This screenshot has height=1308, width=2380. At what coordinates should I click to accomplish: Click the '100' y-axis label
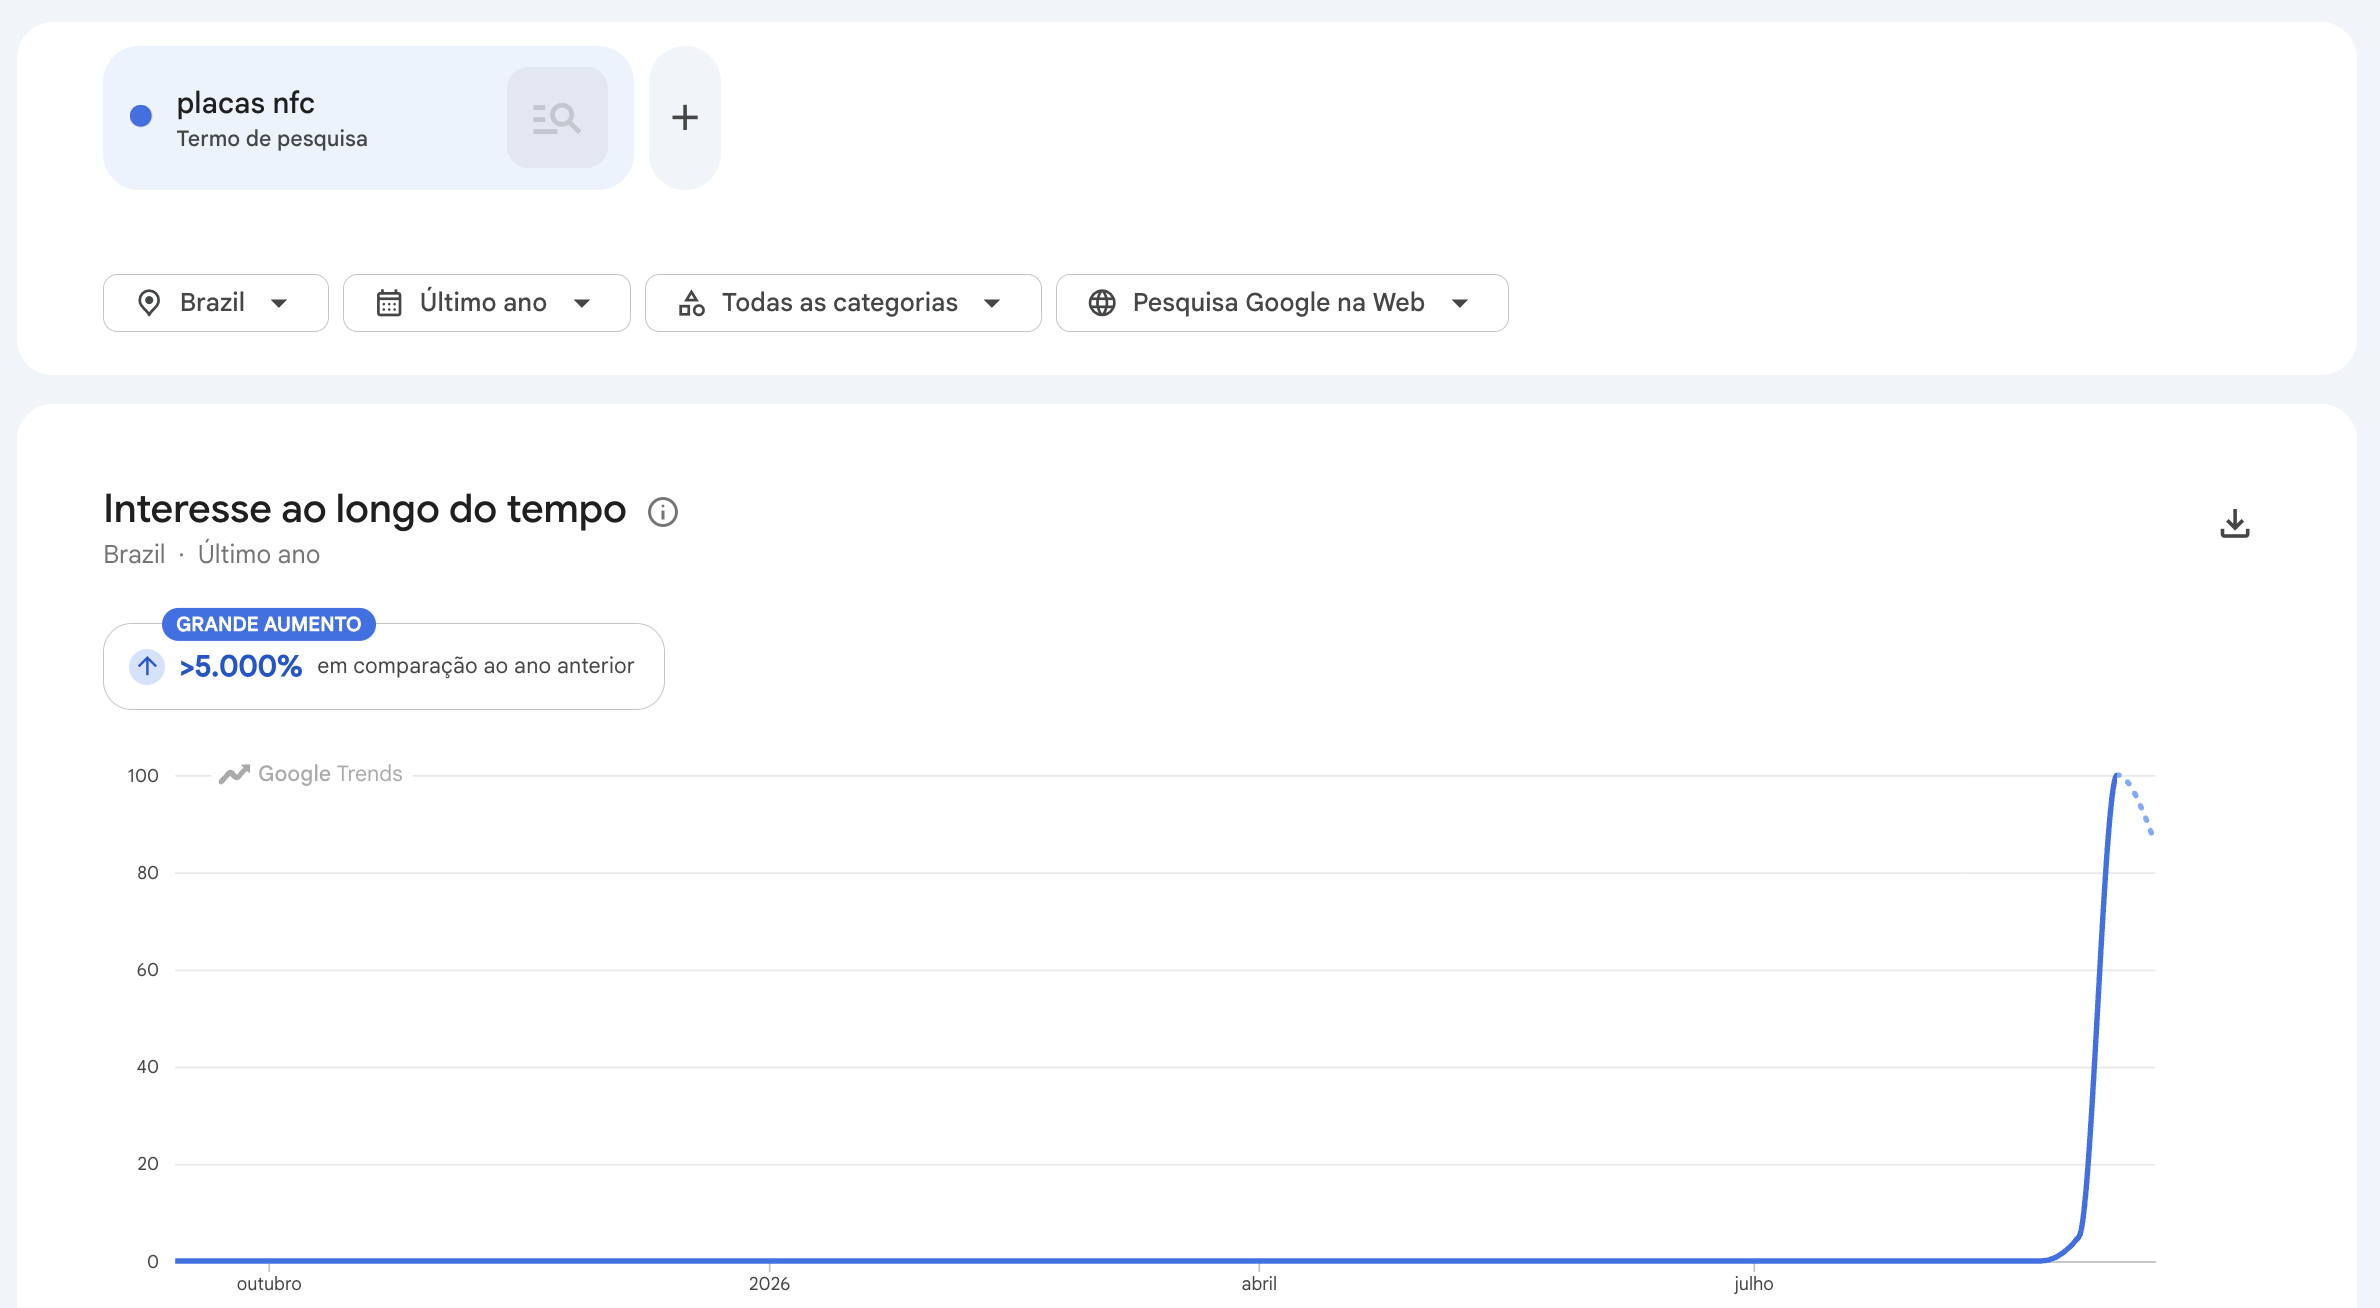point(143,776)
